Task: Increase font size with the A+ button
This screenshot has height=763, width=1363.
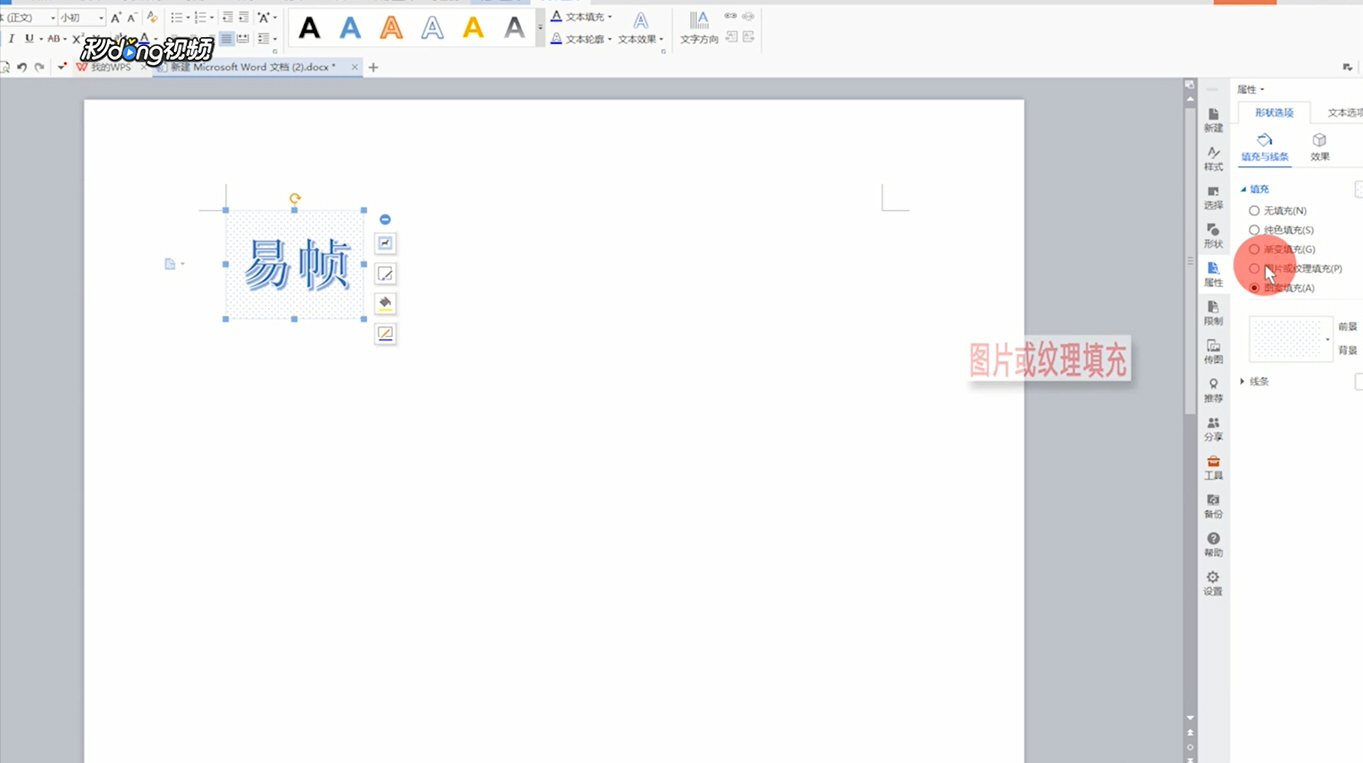Action: point(116,18)
